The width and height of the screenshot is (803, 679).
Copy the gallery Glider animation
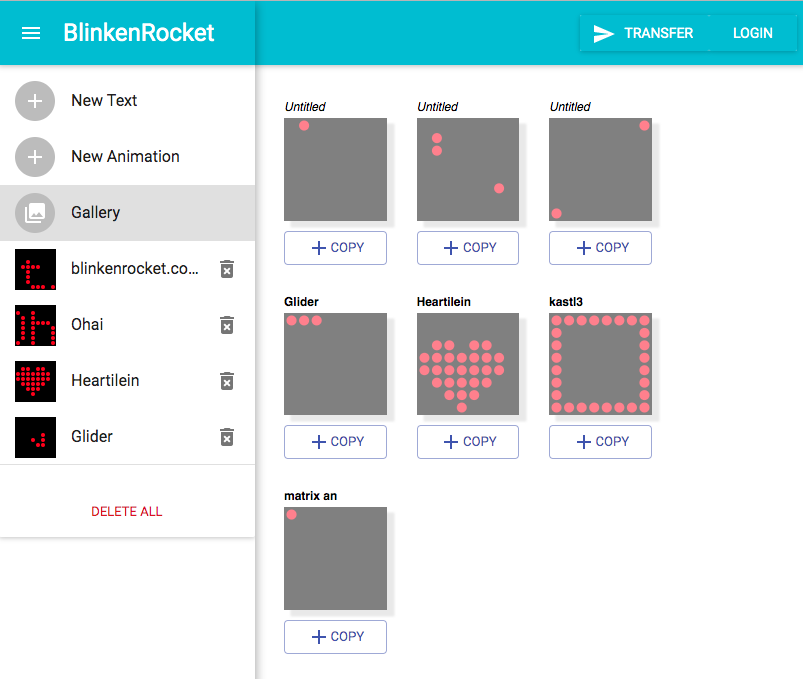point(335,442)
